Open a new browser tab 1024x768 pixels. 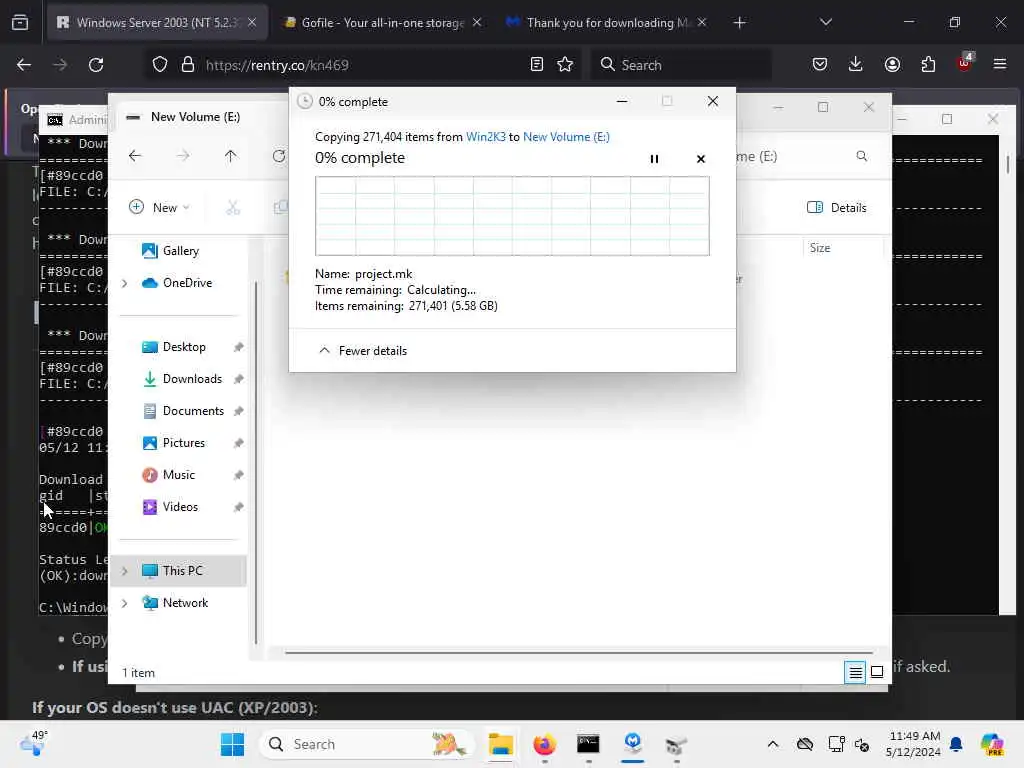tap(739, 23)
